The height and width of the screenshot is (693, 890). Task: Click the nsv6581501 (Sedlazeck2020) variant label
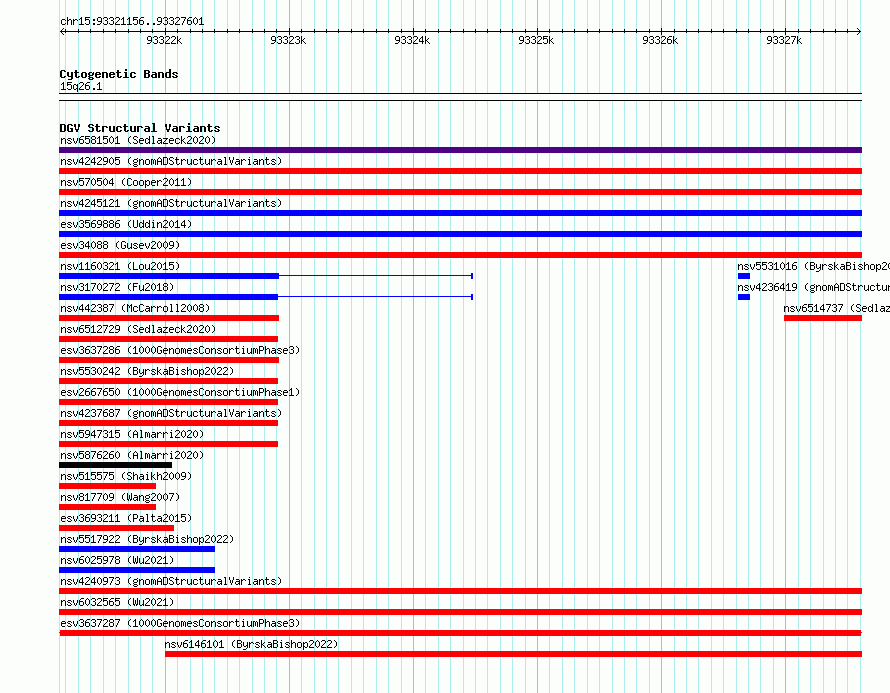pyautogui.click(x=138, y=140)
